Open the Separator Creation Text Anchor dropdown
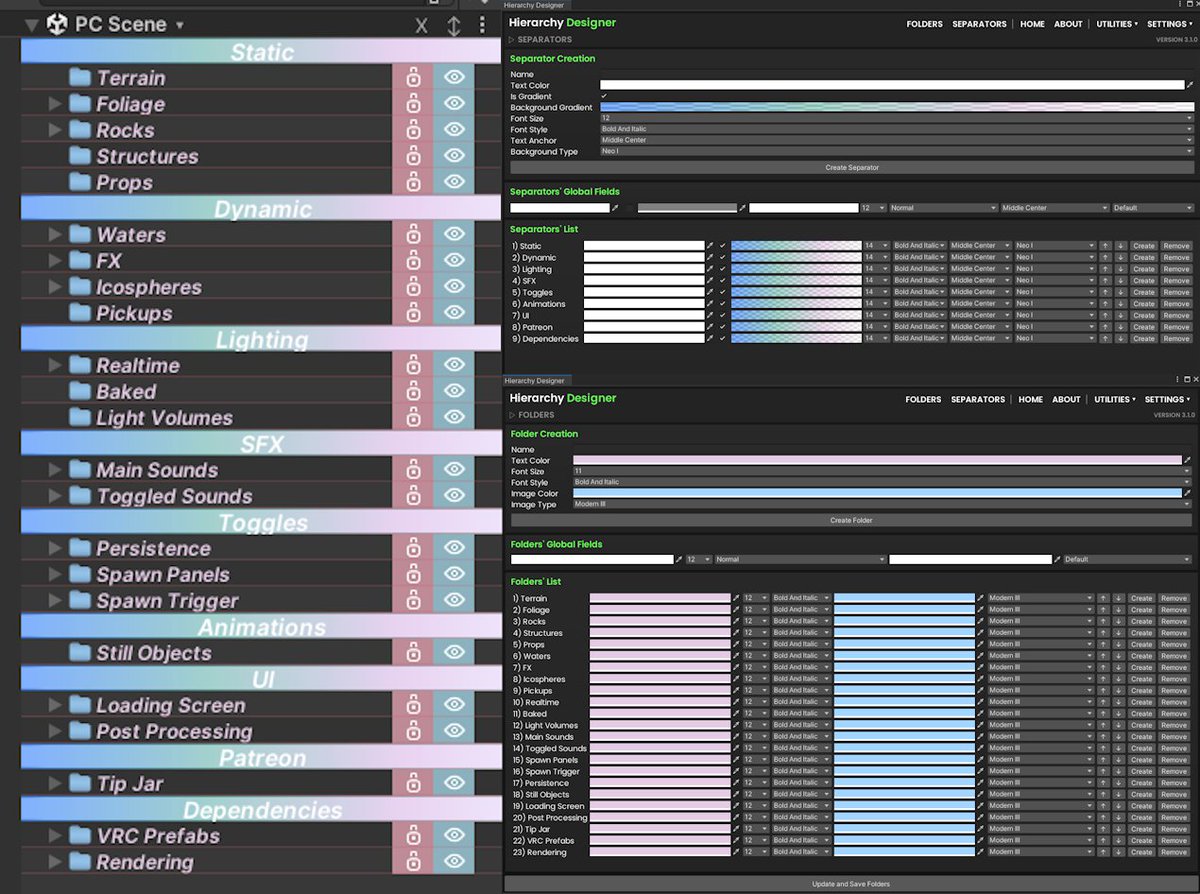 897,140
